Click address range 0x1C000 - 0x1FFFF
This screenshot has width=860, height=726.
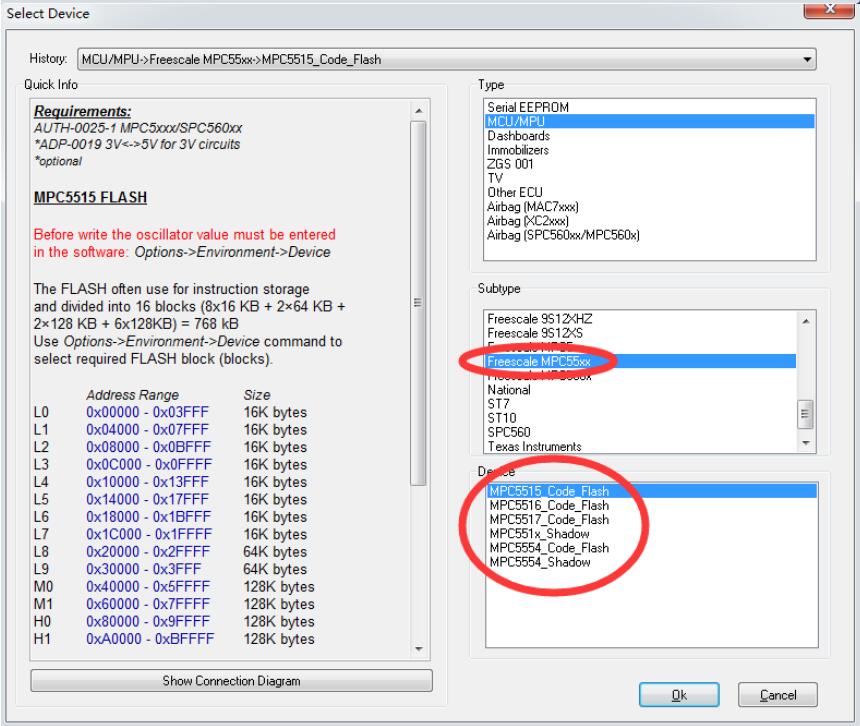149,534
